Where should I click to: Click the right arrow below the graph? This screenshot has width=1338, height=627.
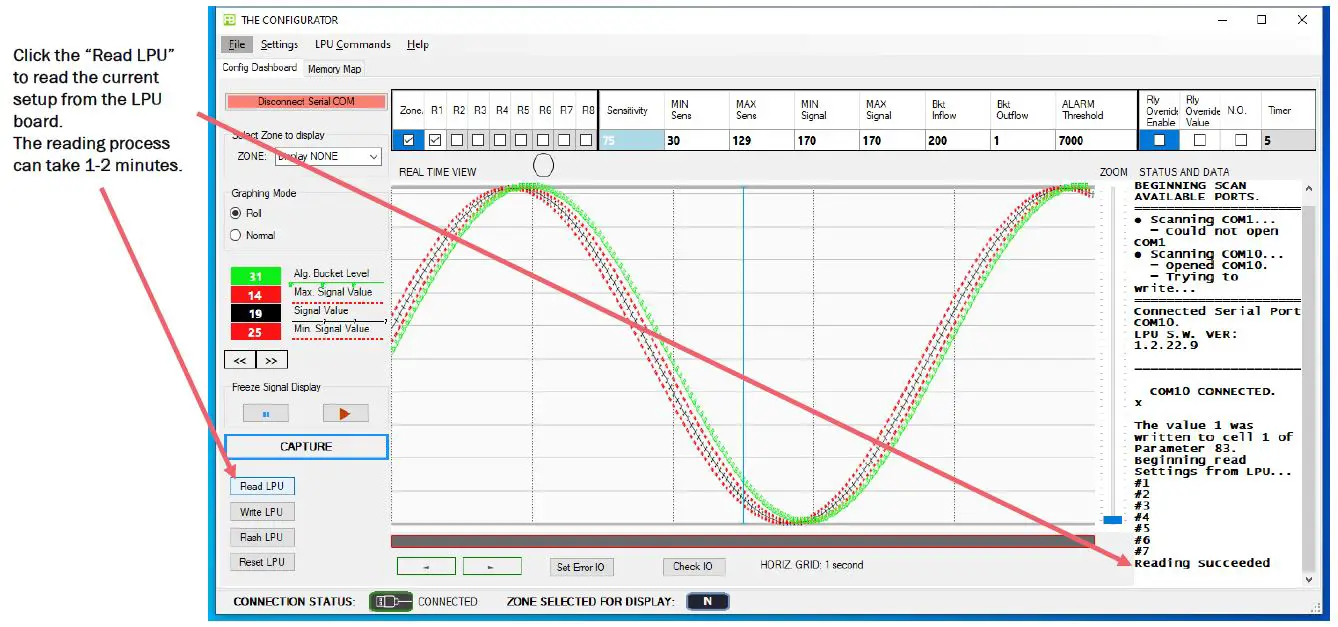(492, 565)
